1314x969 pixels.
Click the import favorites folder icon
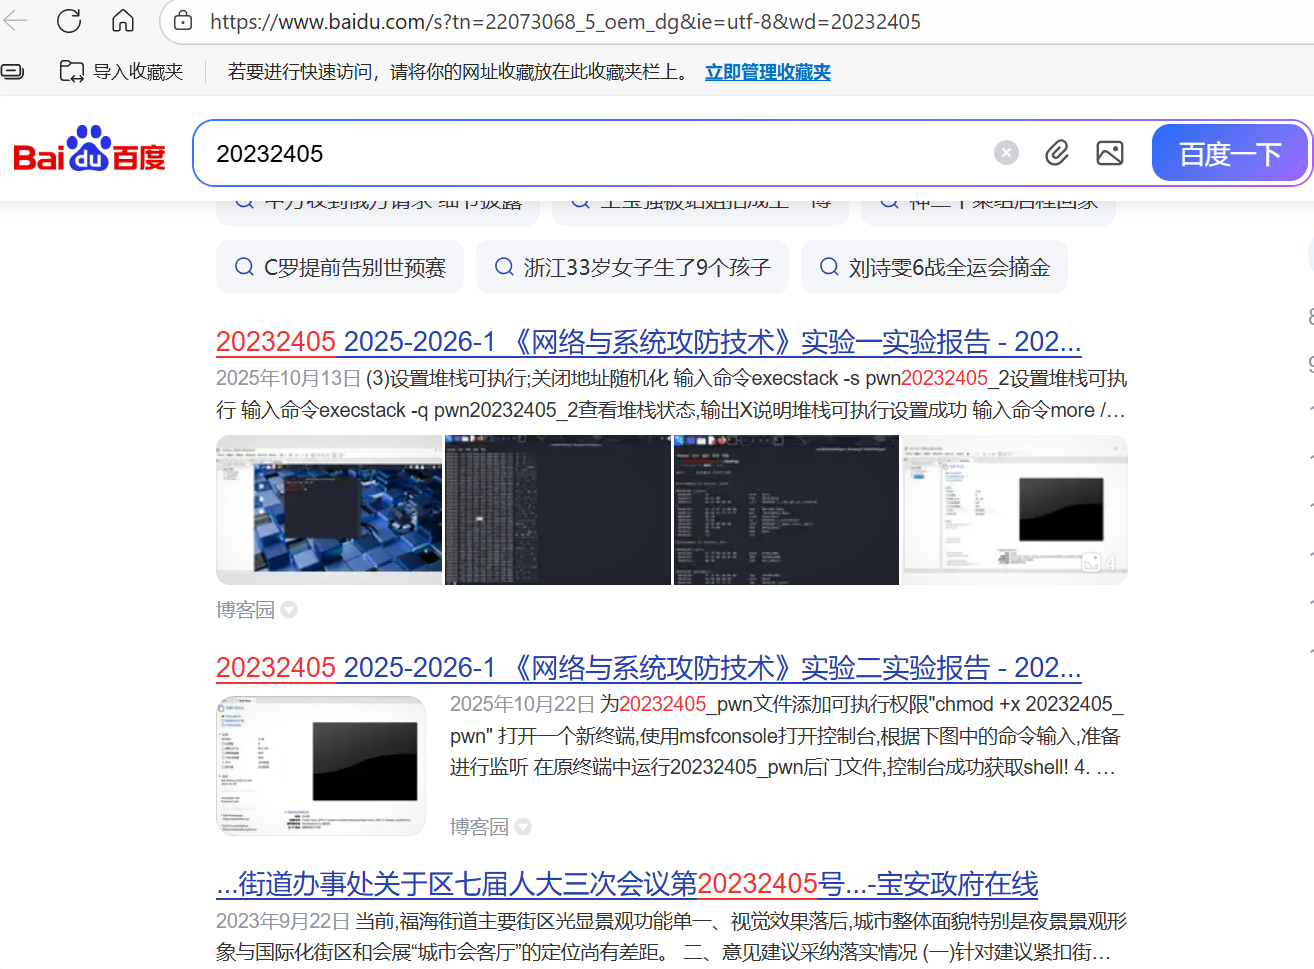click(71, 71)
